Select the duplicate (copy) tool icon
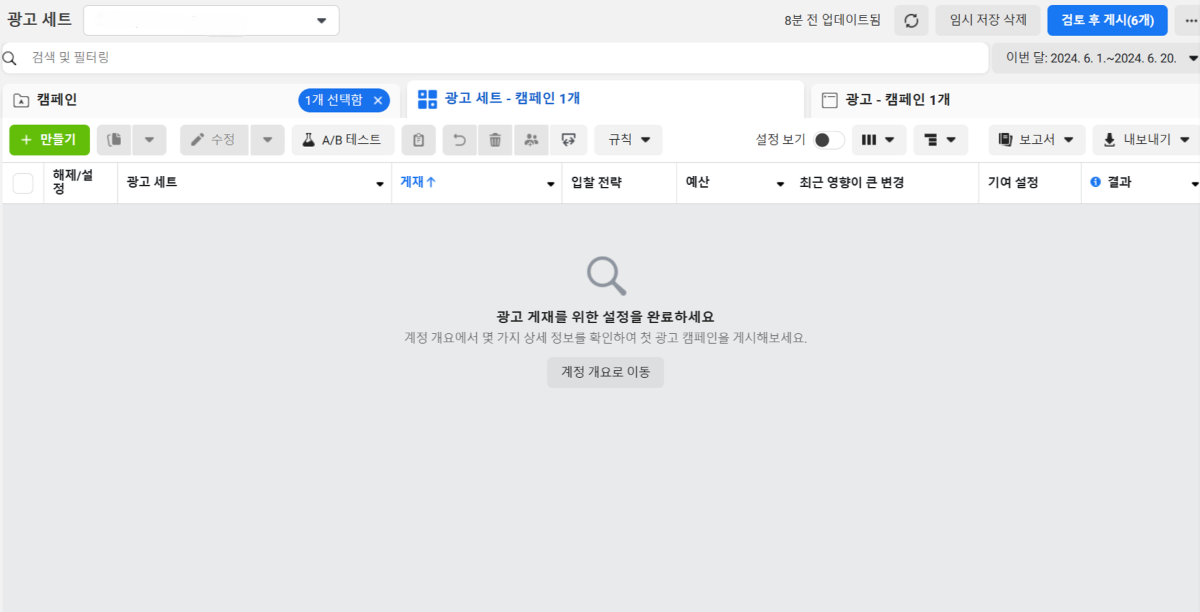 [113, 139]
